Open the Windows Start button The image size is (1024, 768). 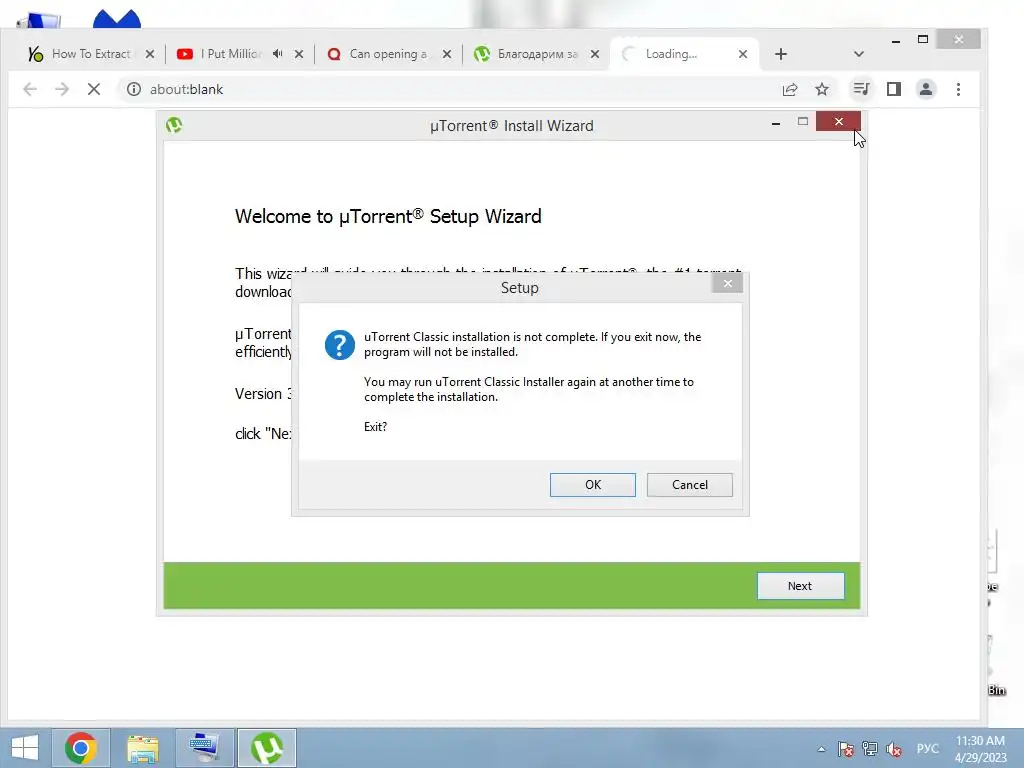[x=25, y=748]
